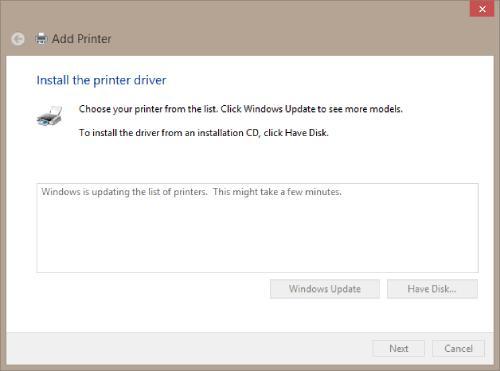Click the large printer graphic beside the instructions
Screen dimensions: 500x371
50,116
